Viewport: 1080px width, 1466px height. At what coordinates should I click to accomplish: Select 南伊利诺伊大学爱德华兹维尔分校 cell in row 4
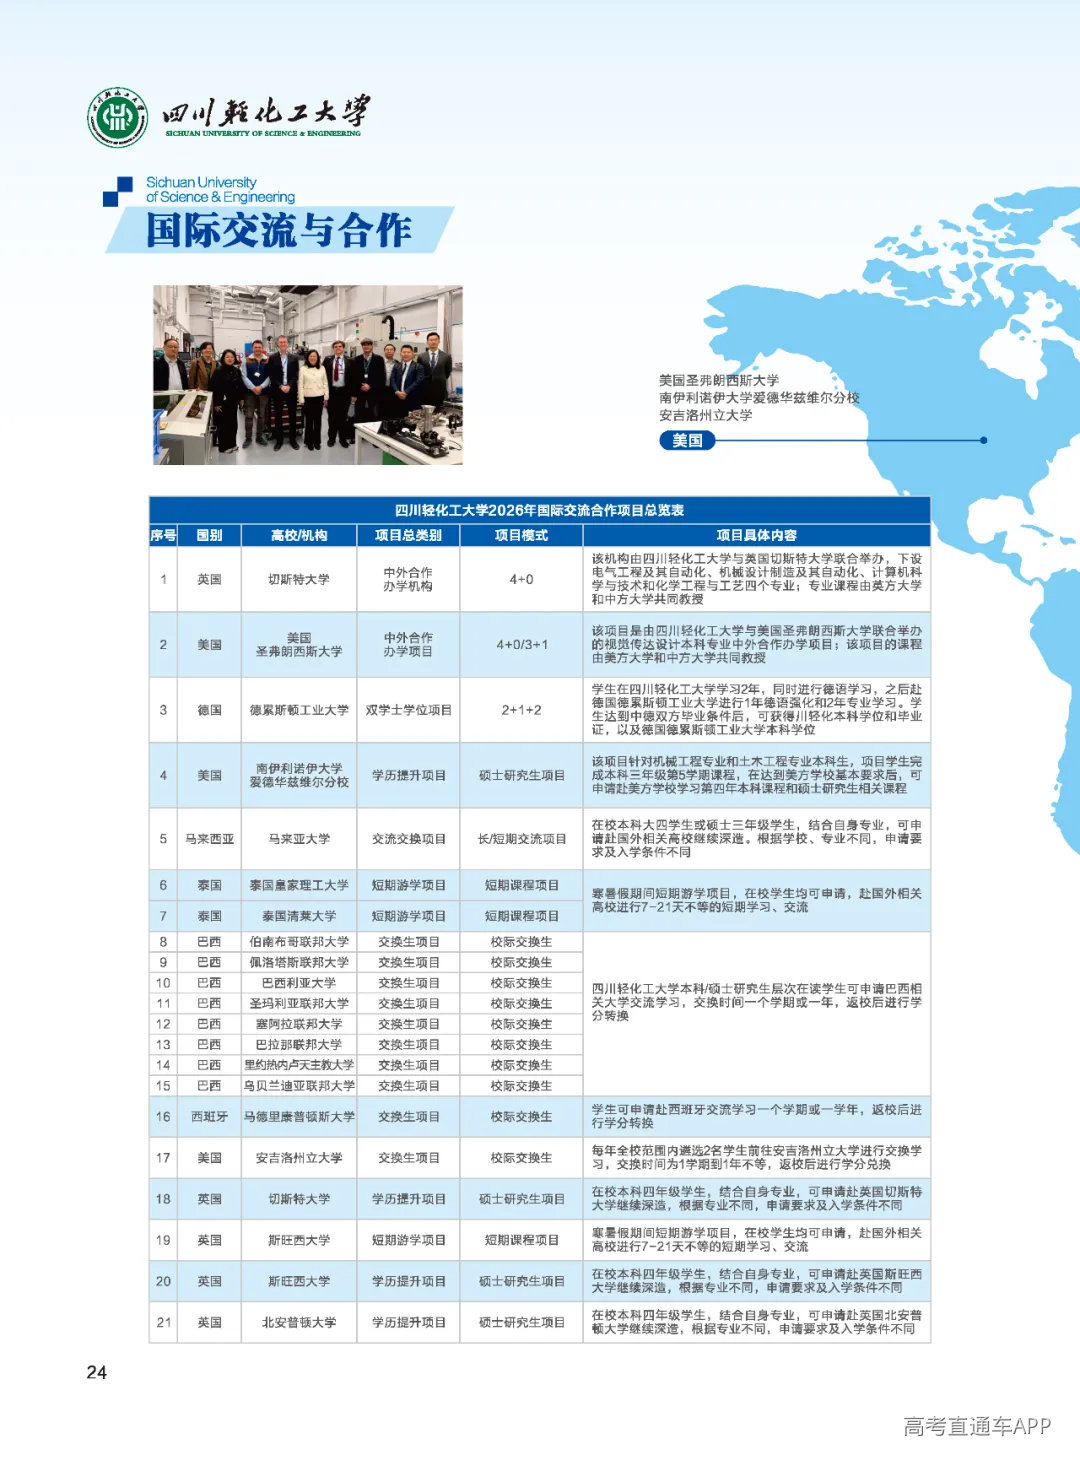[299, 775]
